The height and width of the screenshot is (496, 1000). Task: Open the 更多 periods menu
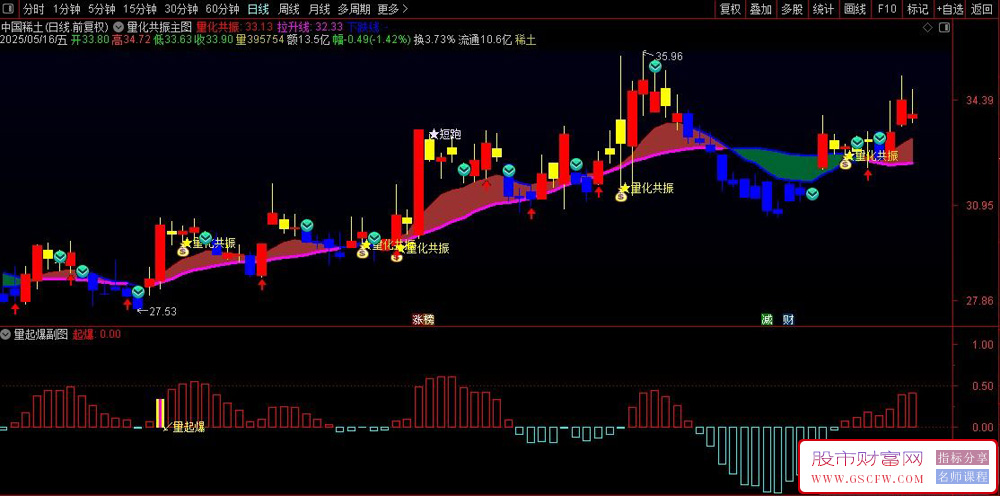pyautogui.click(x=392, y=10)
